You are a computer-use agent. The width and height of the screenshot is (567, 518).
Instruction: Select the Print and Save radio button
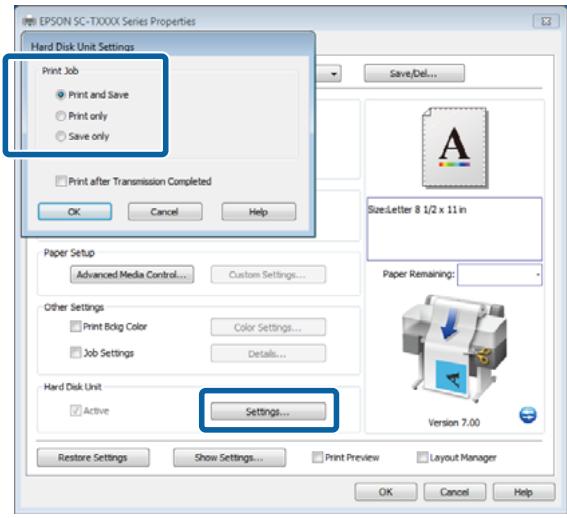coord(60,95)
